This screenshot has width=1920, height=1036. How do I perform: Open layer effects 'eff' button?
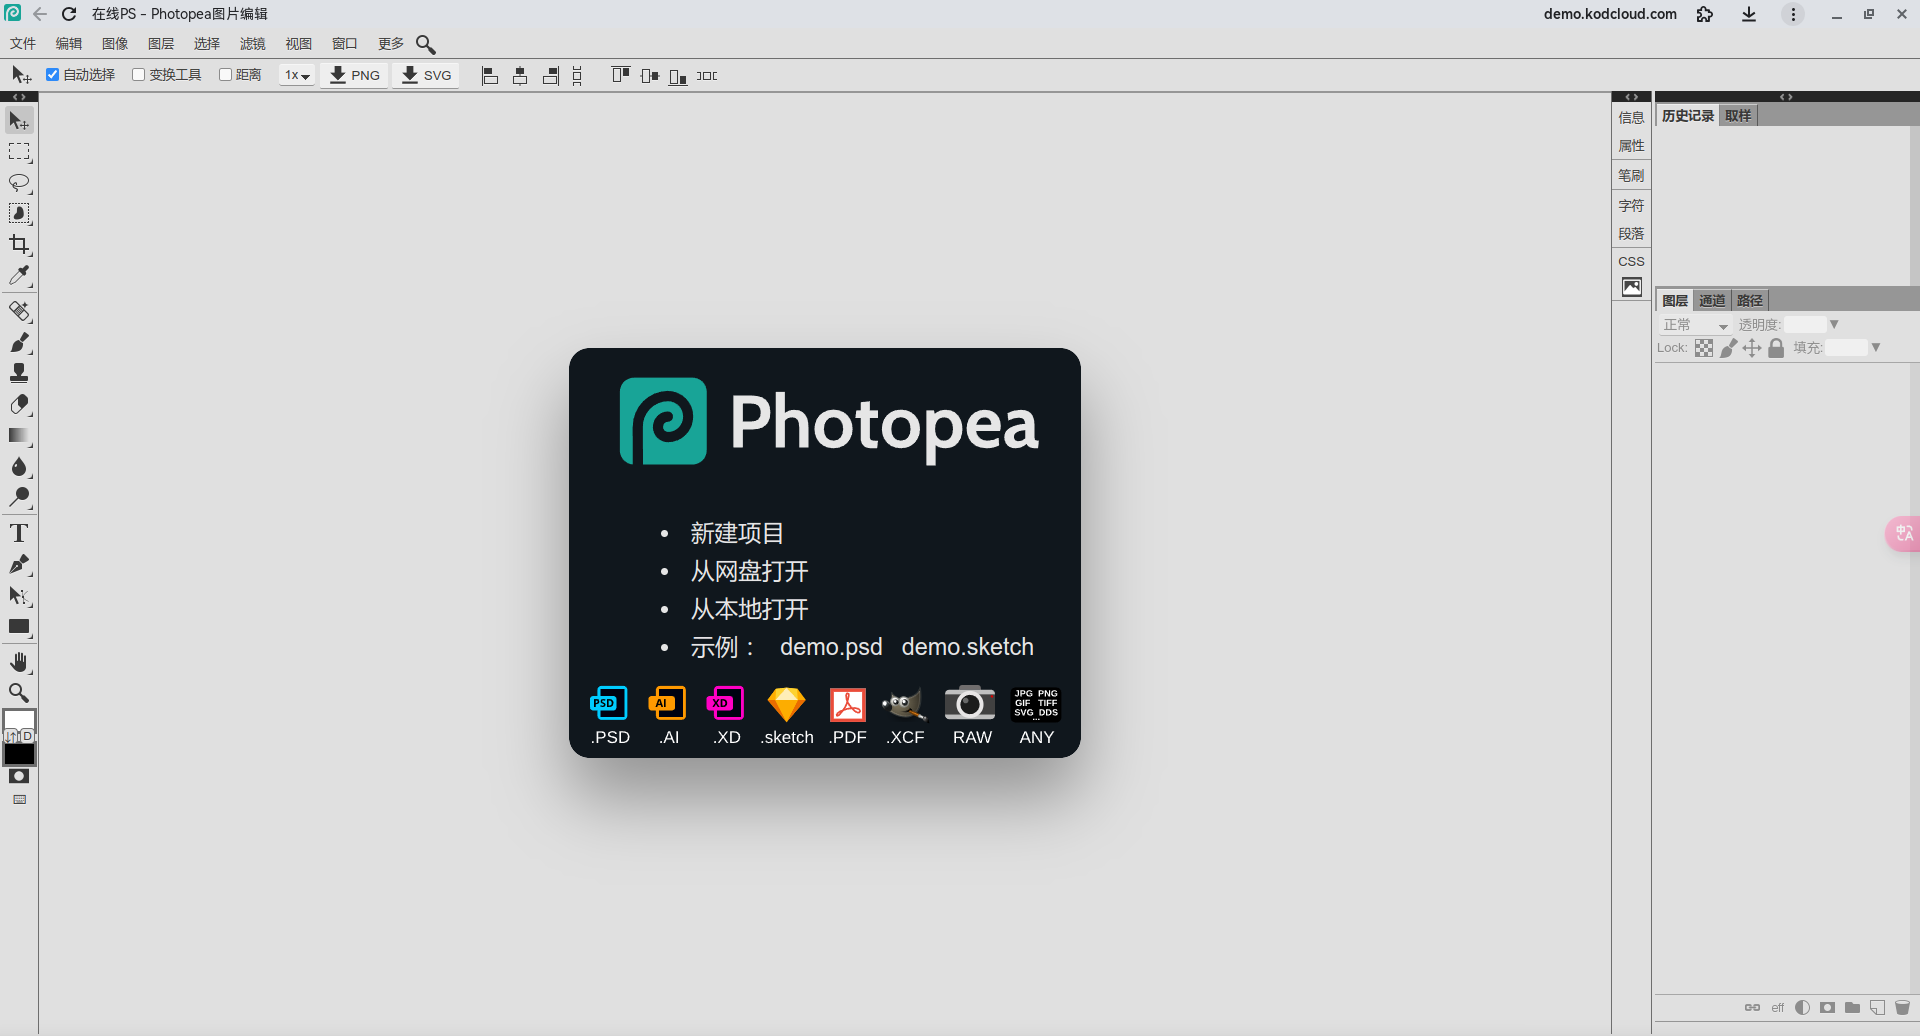tap(1778, 1007)
